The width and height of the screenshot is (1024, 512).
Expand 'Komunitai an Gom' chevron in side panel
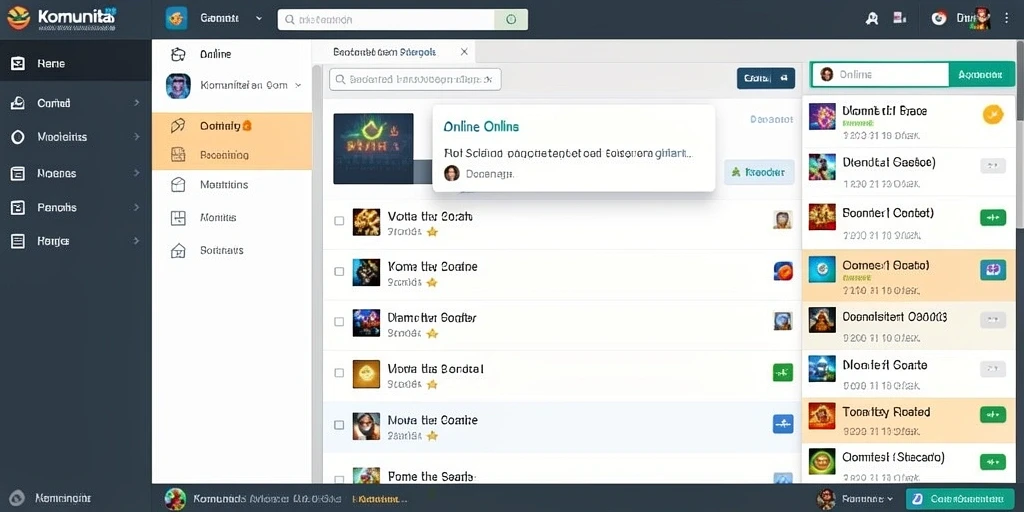pos(298,85)
